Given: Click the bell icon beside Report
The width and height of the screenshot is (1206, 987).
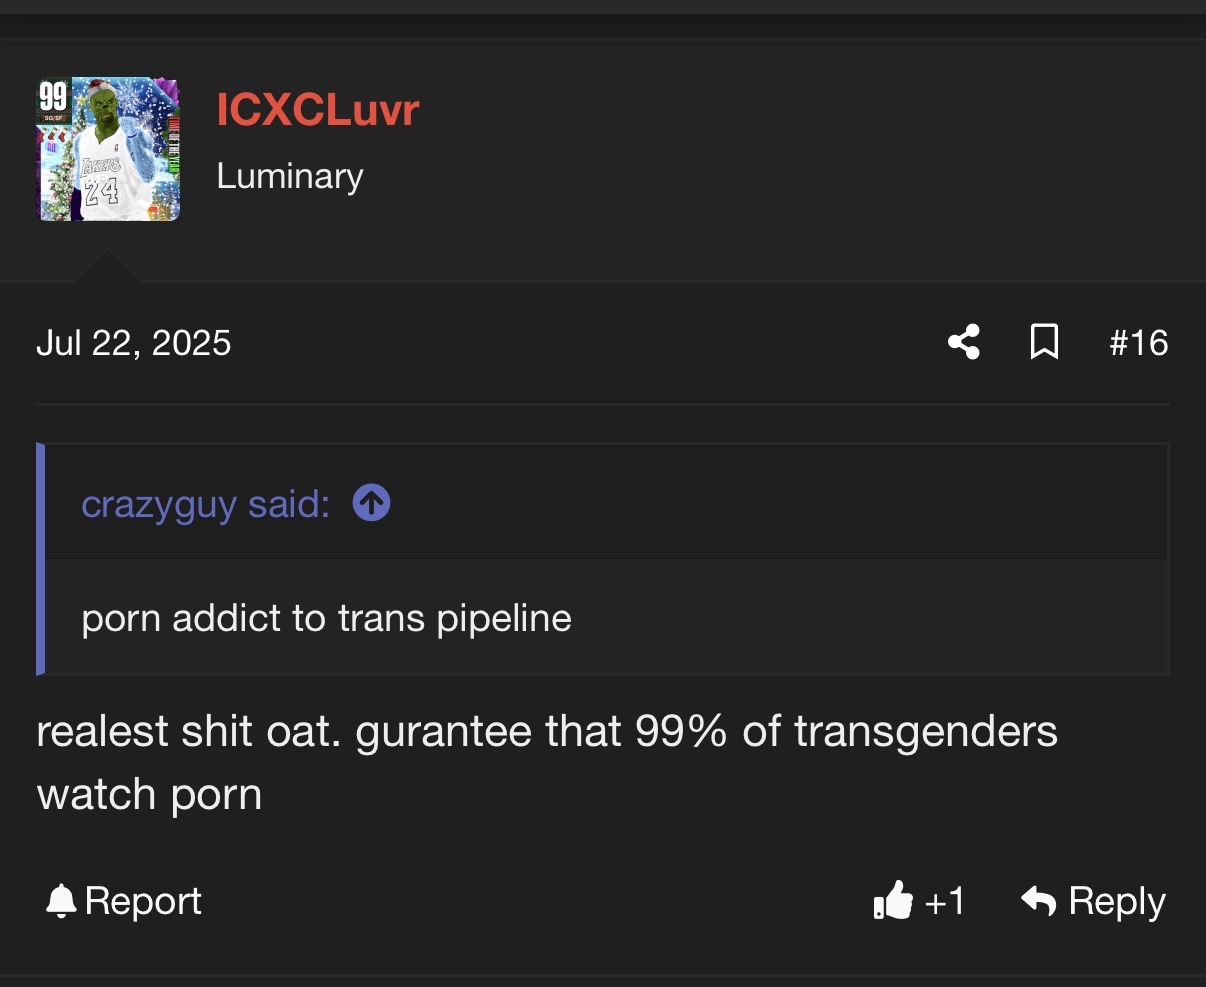Looking at the screenshot, I should coord(61,901).
